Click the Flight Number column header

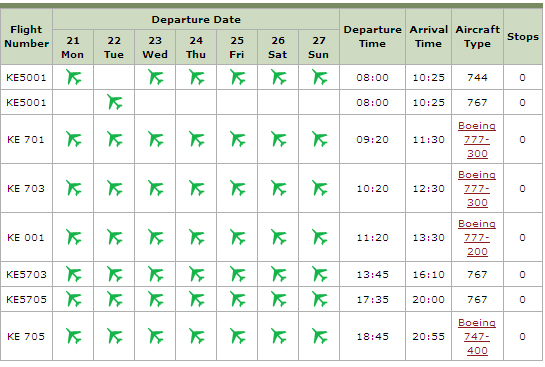pos(26,36)
